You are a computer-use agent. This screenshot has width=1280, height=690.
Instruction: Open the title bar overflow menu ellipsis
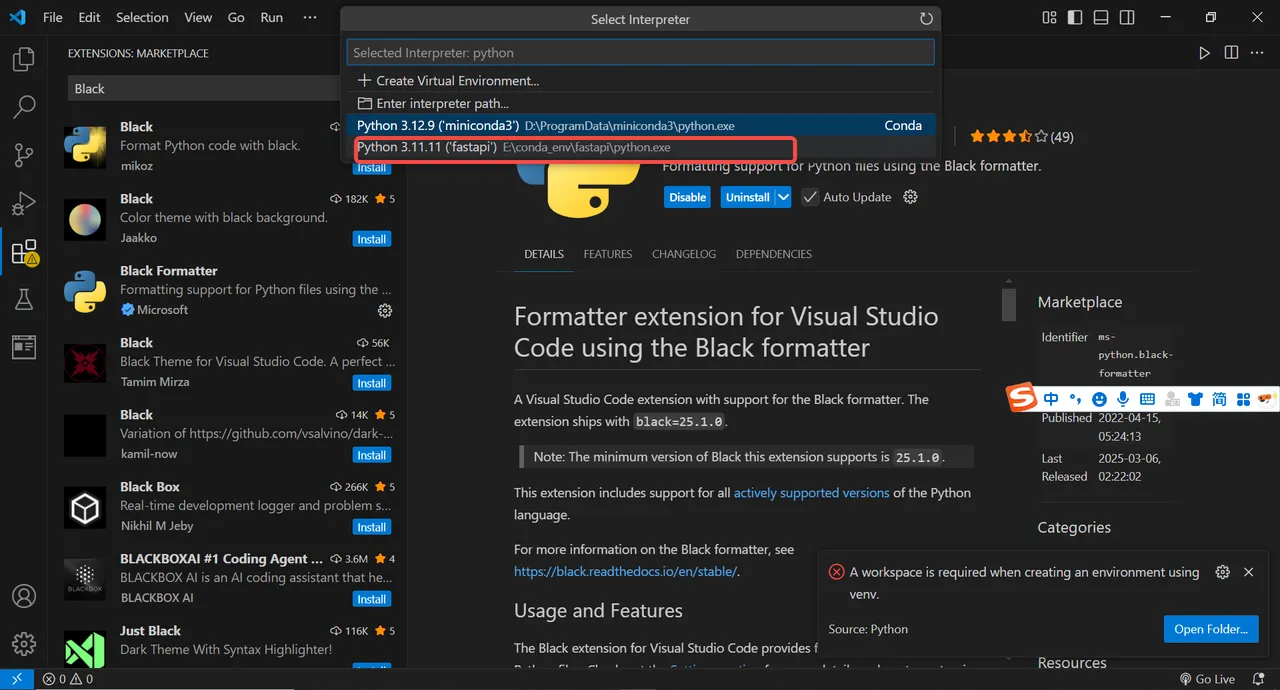coord(310,18)
